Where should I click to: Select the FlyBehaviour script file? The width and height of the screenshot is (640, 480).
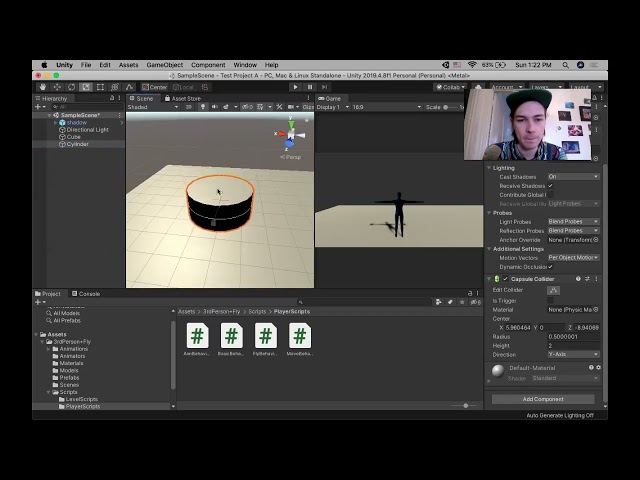click(265, 340)
